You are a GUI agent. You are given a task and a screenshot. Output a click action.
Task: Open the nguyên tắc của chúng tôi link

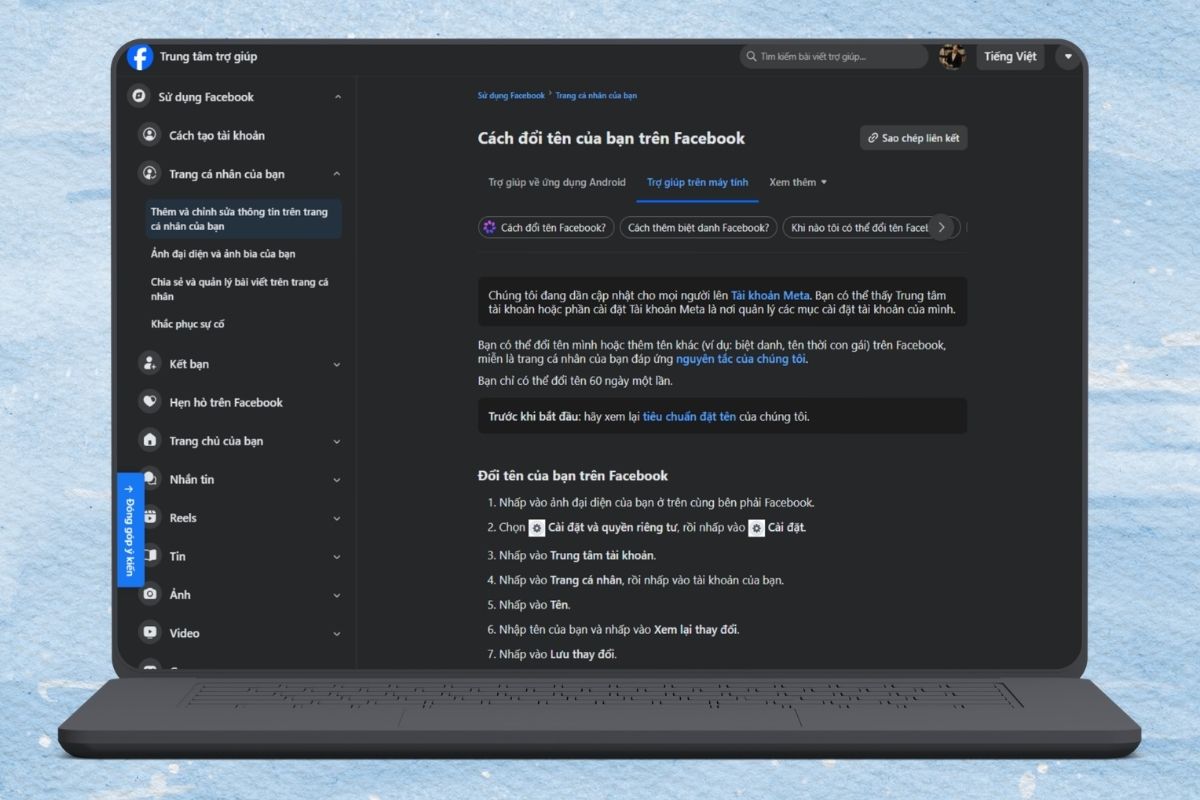click(x=741, y=359)
